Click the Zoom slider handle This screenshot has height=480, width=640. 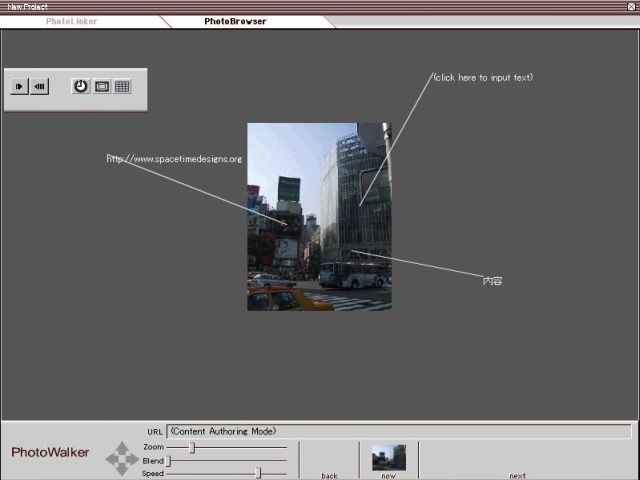tap(192, 448)
